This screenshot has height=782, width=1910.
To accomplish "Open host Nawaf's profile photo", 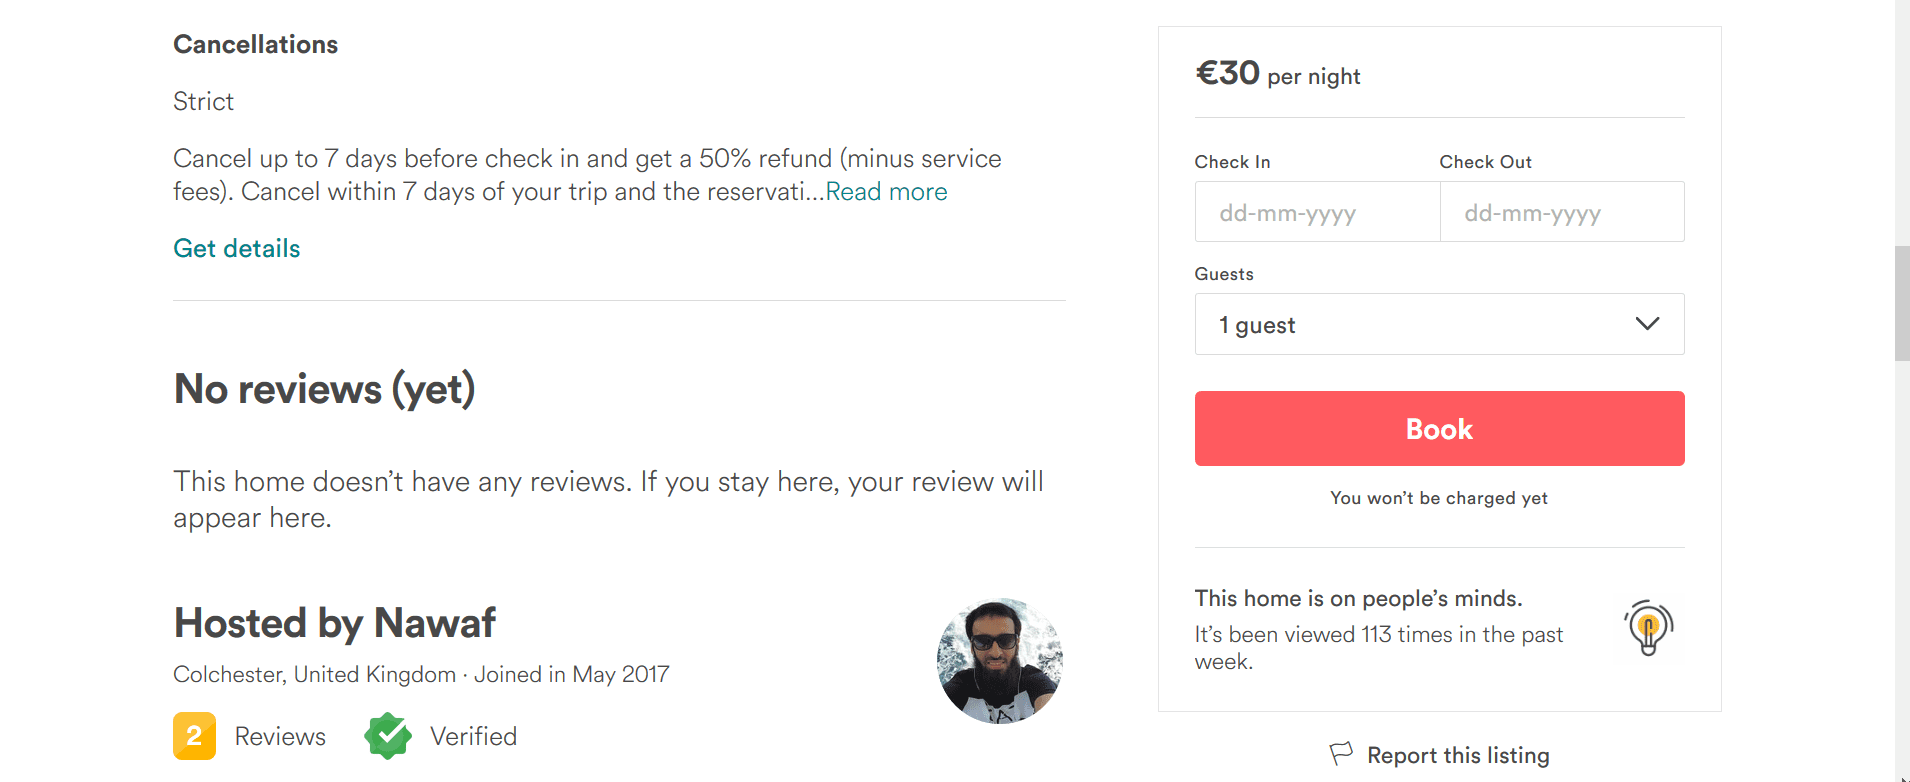I will [999, 661].
